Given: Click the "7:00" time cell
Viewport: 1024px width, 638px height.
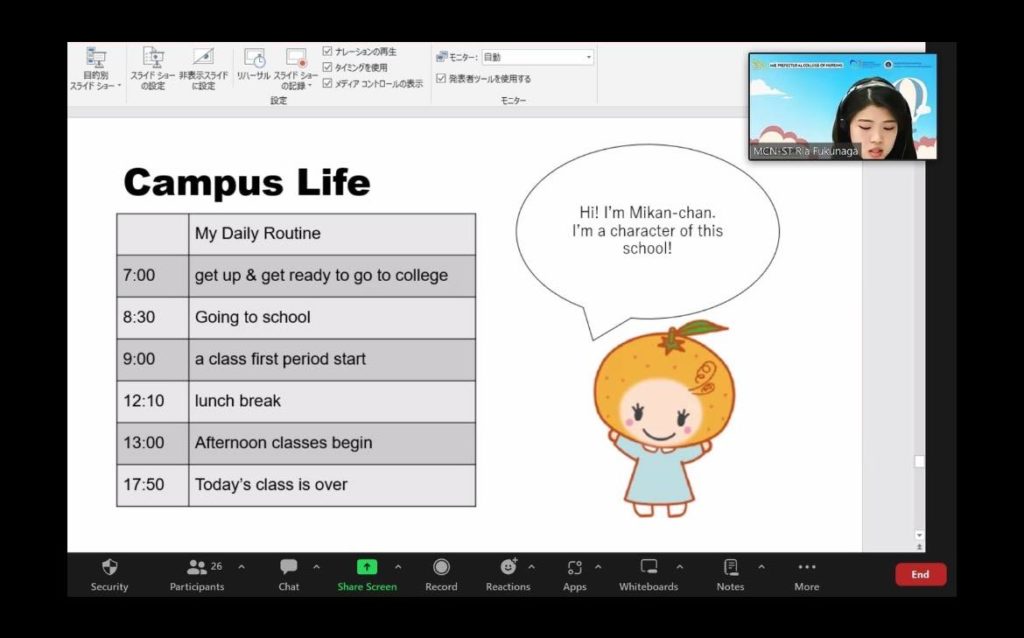Looking at the screenshot, I should (x=153, y=276).
